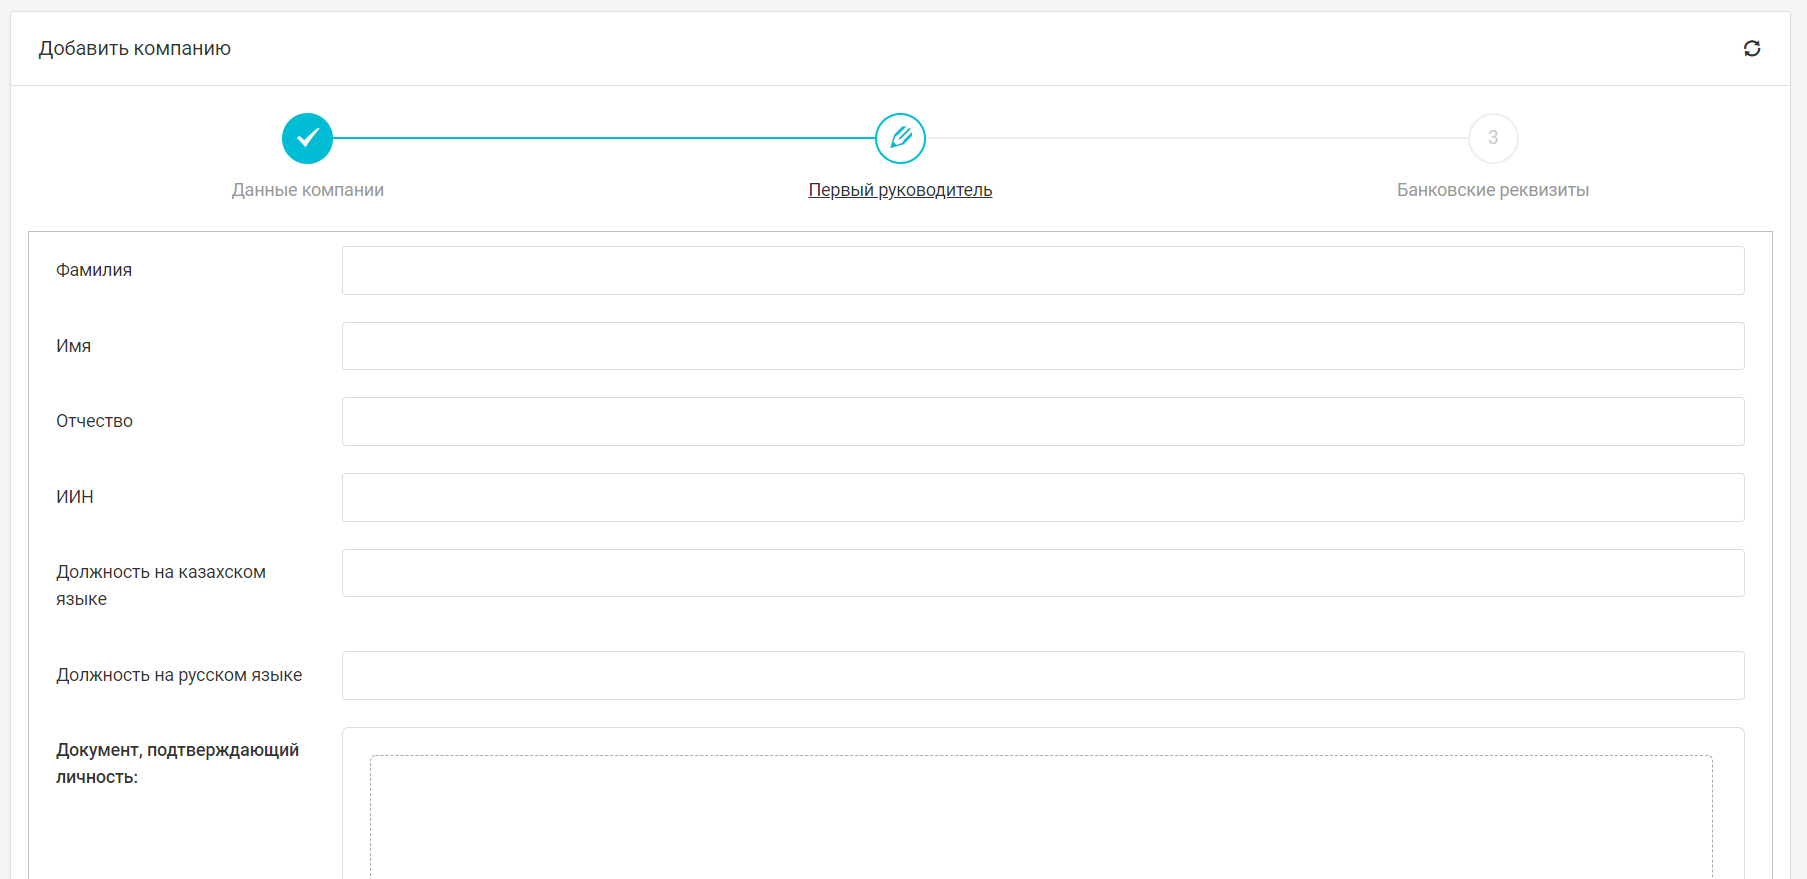Image resolution: width=1807 pixels, height=879 pixels.
Task: Click the ИИН field label
Action: pyautogui.click(x=75, y=497)
